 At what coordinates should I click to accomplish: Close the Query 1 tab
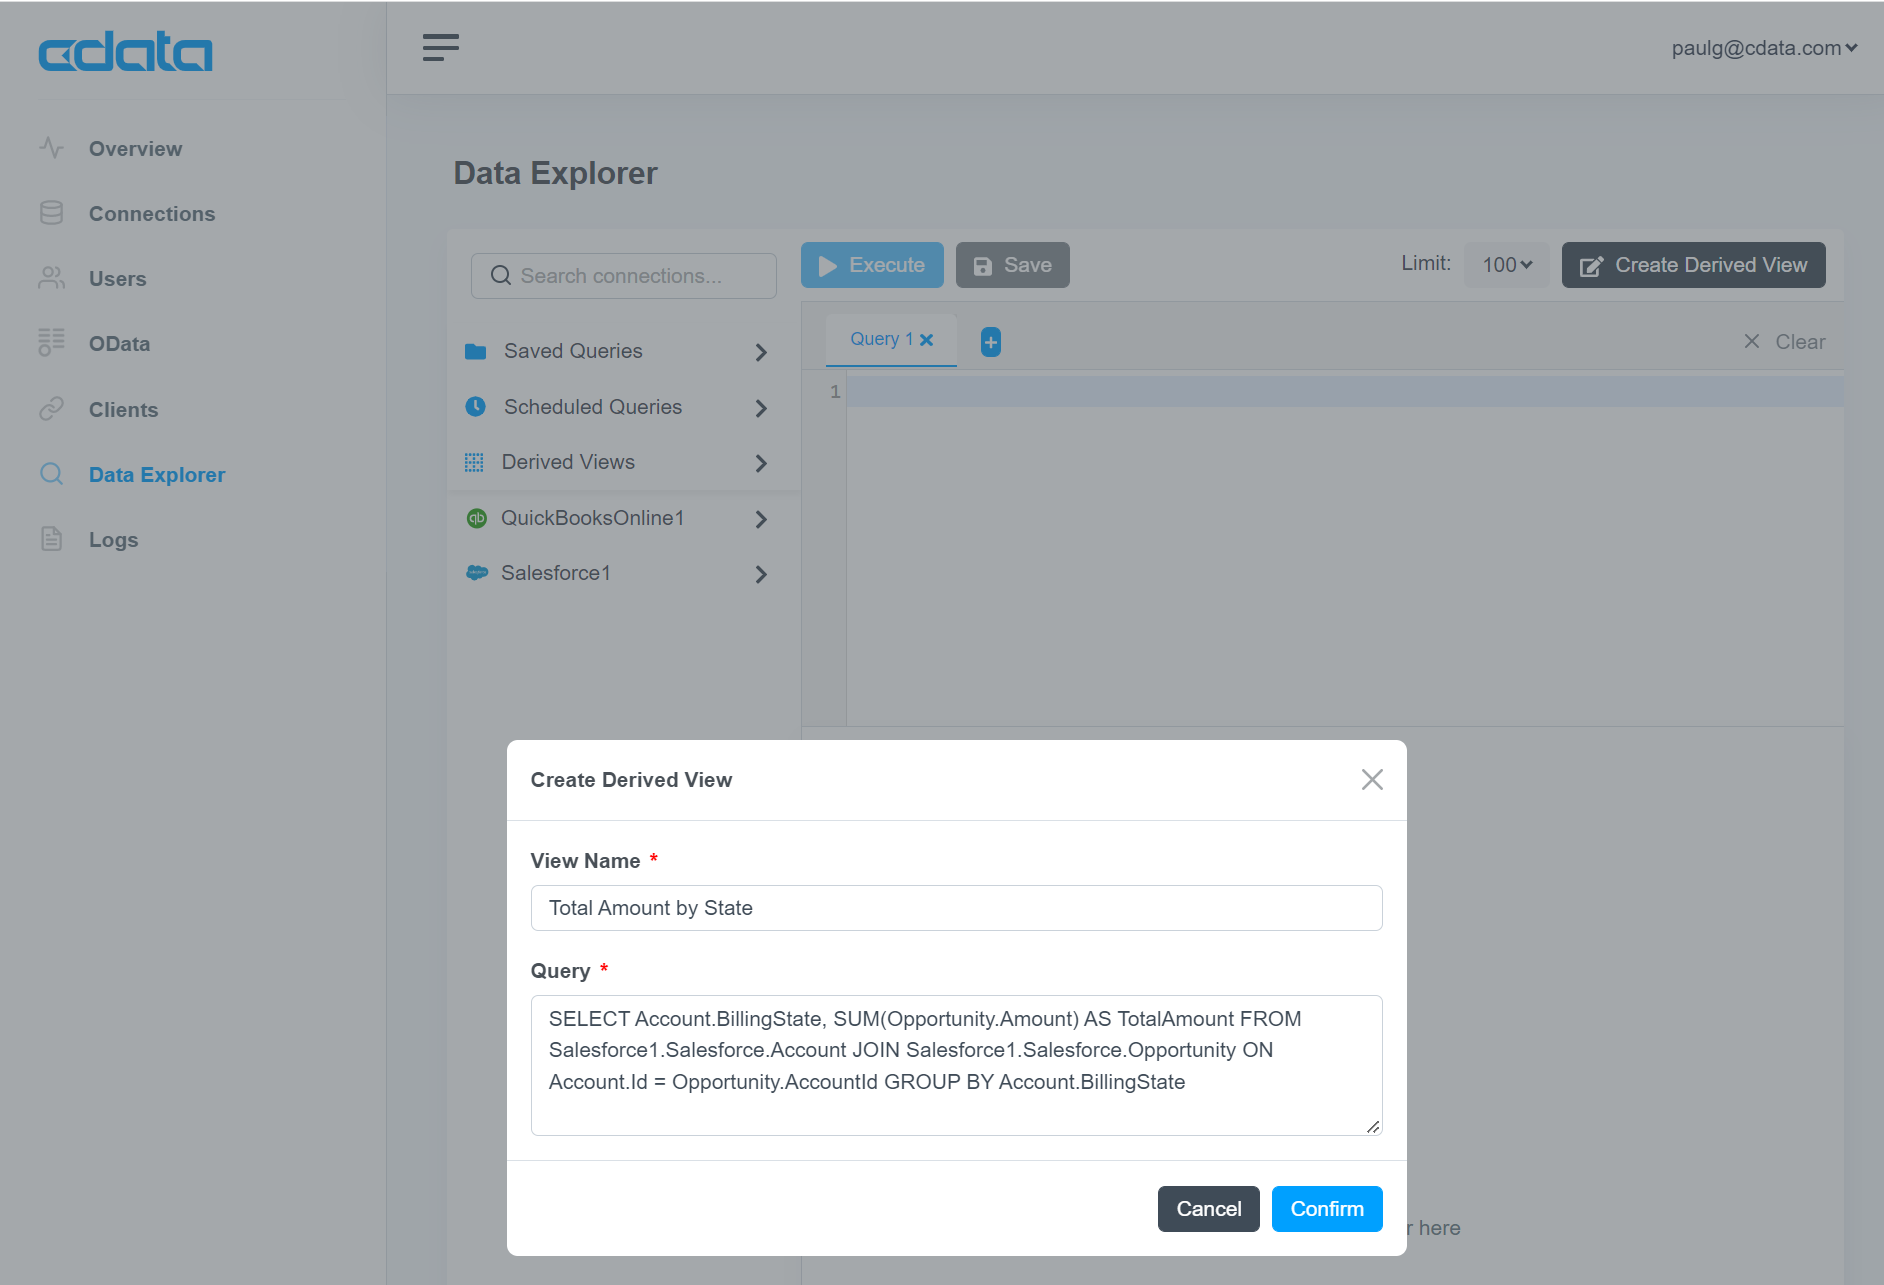pos(927,340)
